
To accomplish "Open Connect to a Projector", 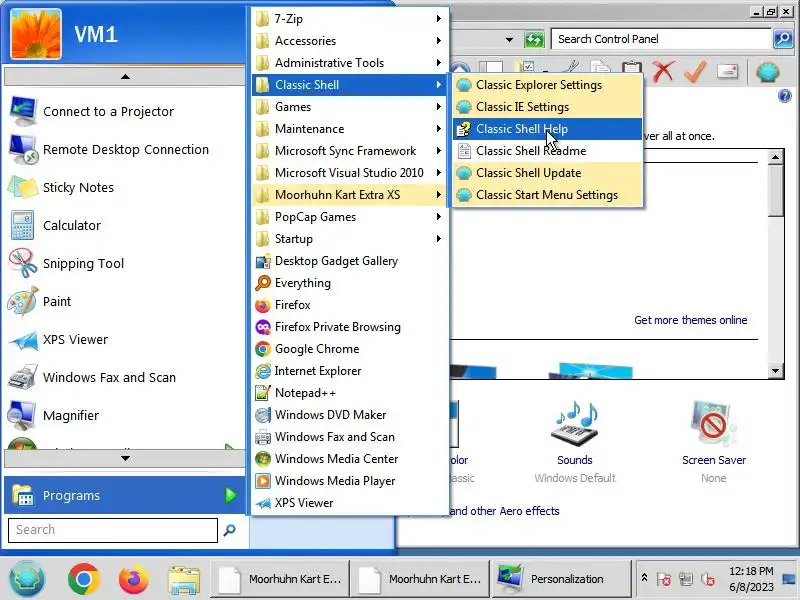I will pyautogui.click(x=124, y=111).
